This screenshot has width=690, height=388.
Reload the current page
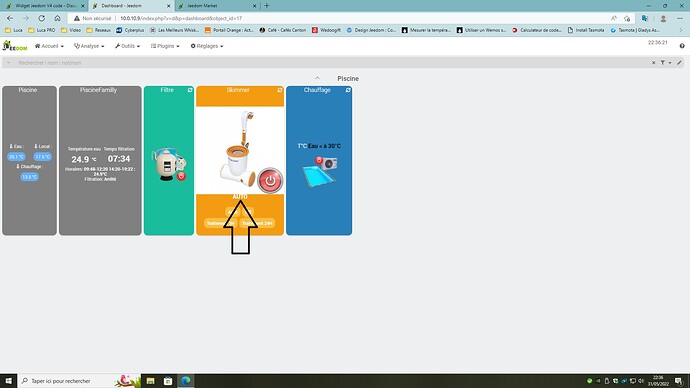[x=41, y=18]
